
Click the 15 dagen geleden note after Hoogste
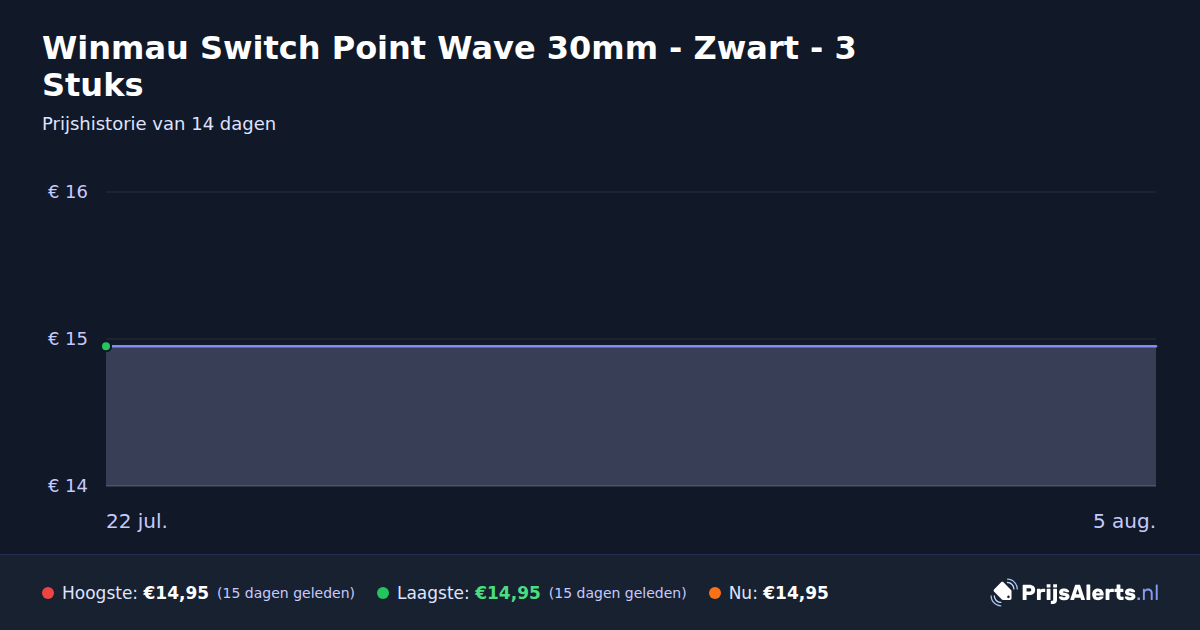tap(286, 593)
